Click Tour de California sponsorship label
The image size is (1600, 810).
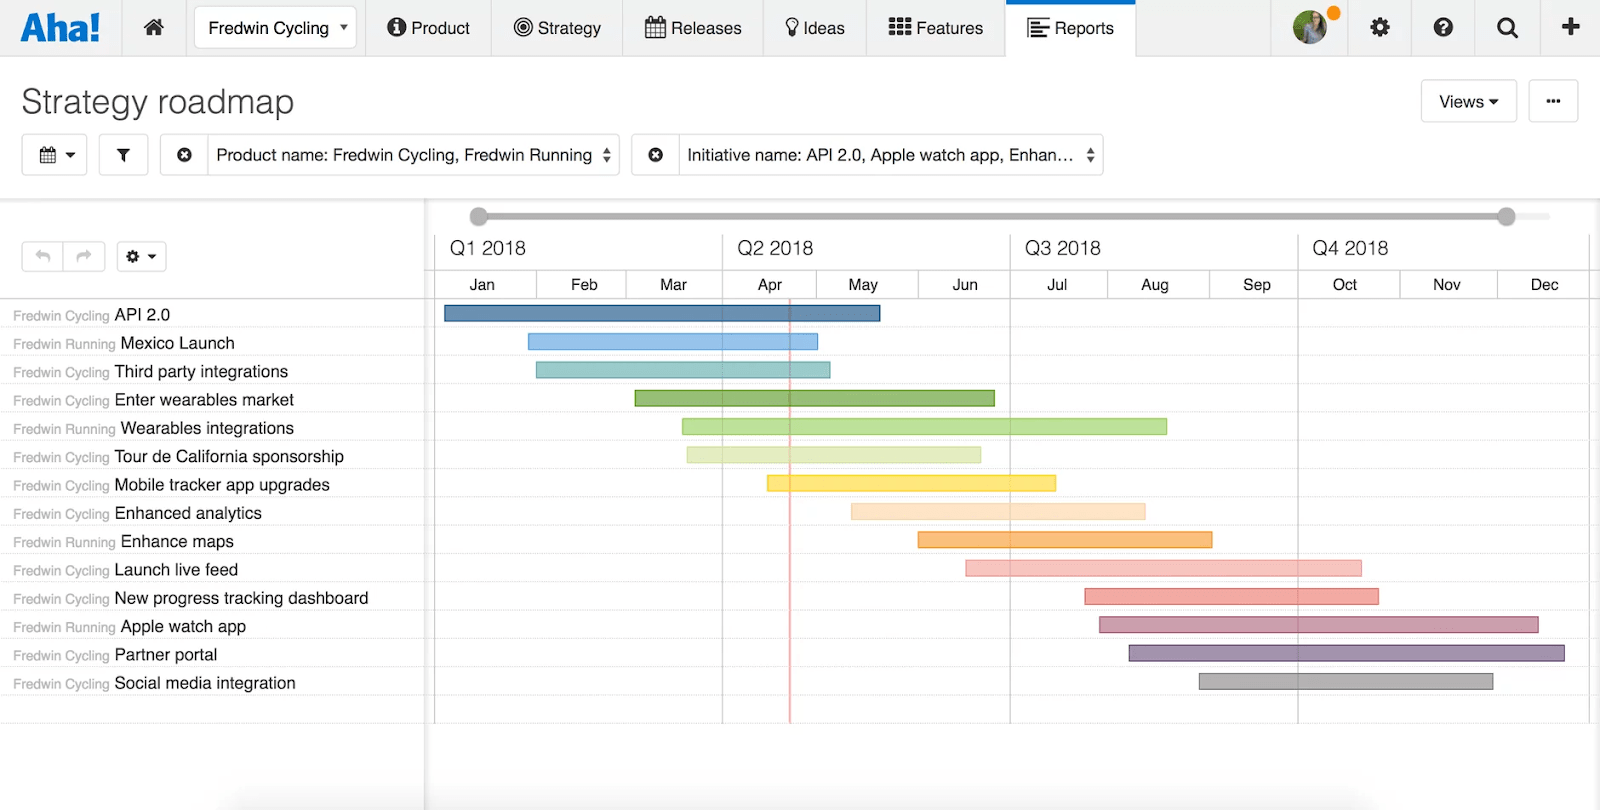(229, 457)
